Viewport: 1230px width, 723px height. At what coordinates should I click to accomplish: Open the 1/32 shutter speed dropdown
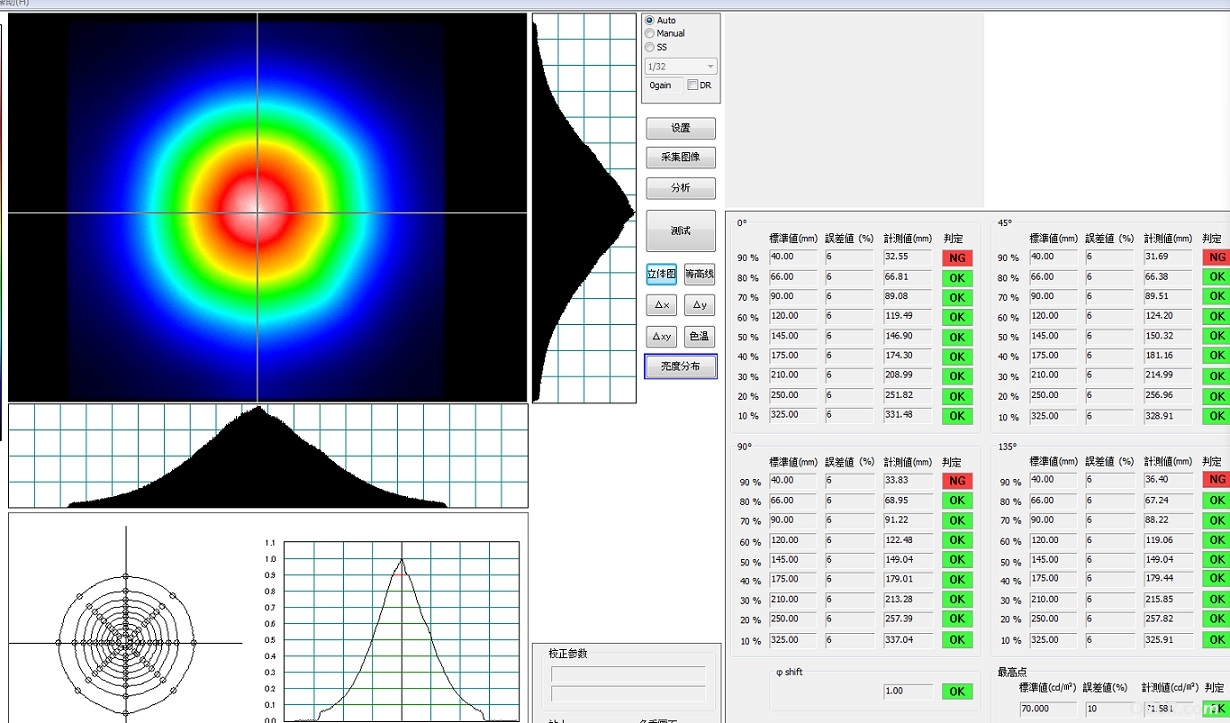tap(681, 67)
